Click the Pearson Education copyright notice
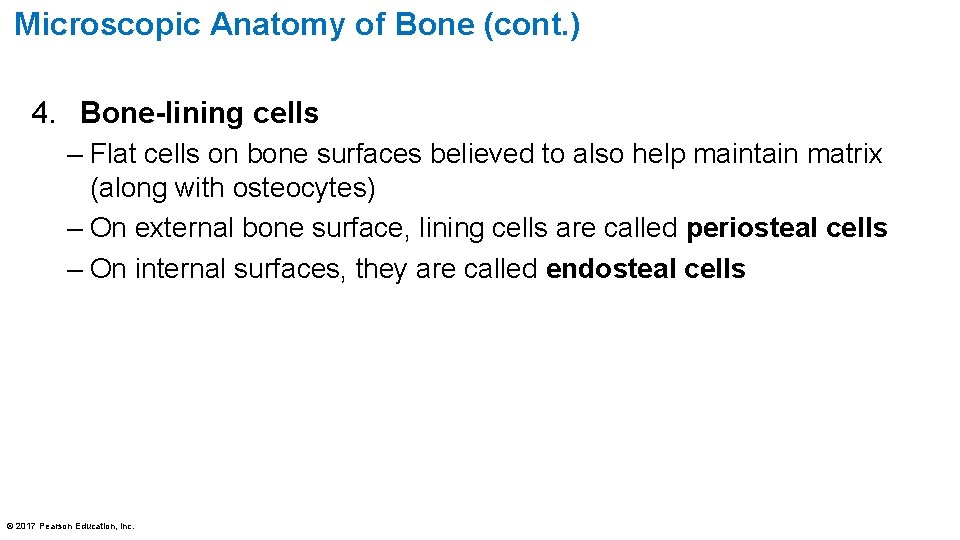This screenshot has width=960, height=540. click(x=70, y=526)
